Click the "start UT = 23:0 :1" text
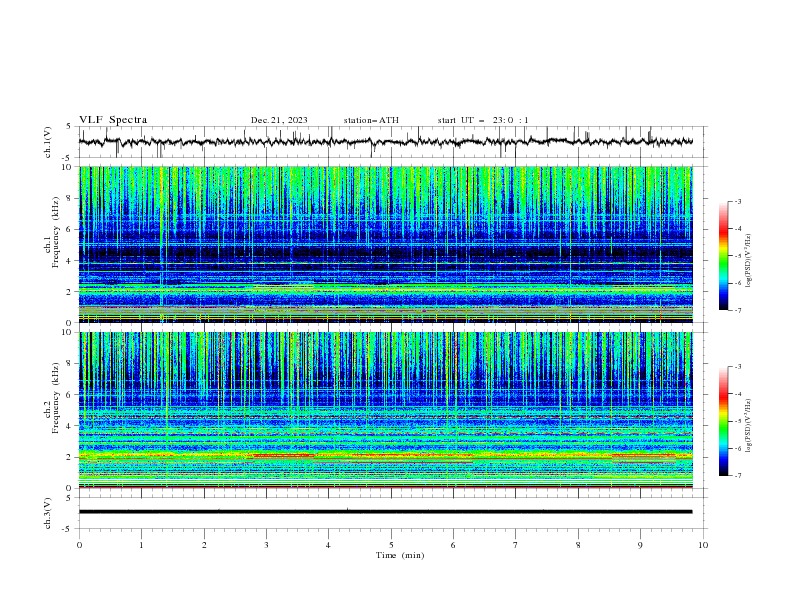 coord(483,120)
